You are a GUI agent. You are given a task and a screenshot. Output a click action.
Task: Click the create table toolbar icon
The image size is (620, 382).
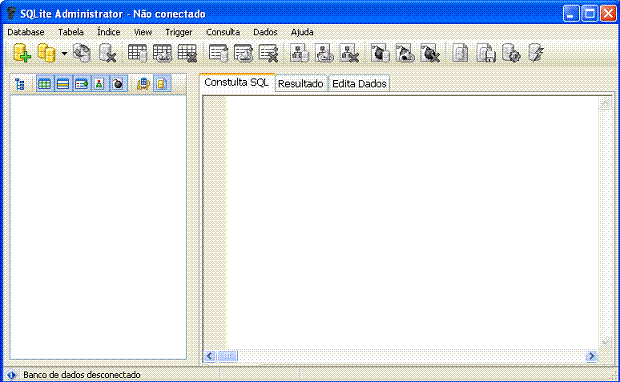[137, 53]
